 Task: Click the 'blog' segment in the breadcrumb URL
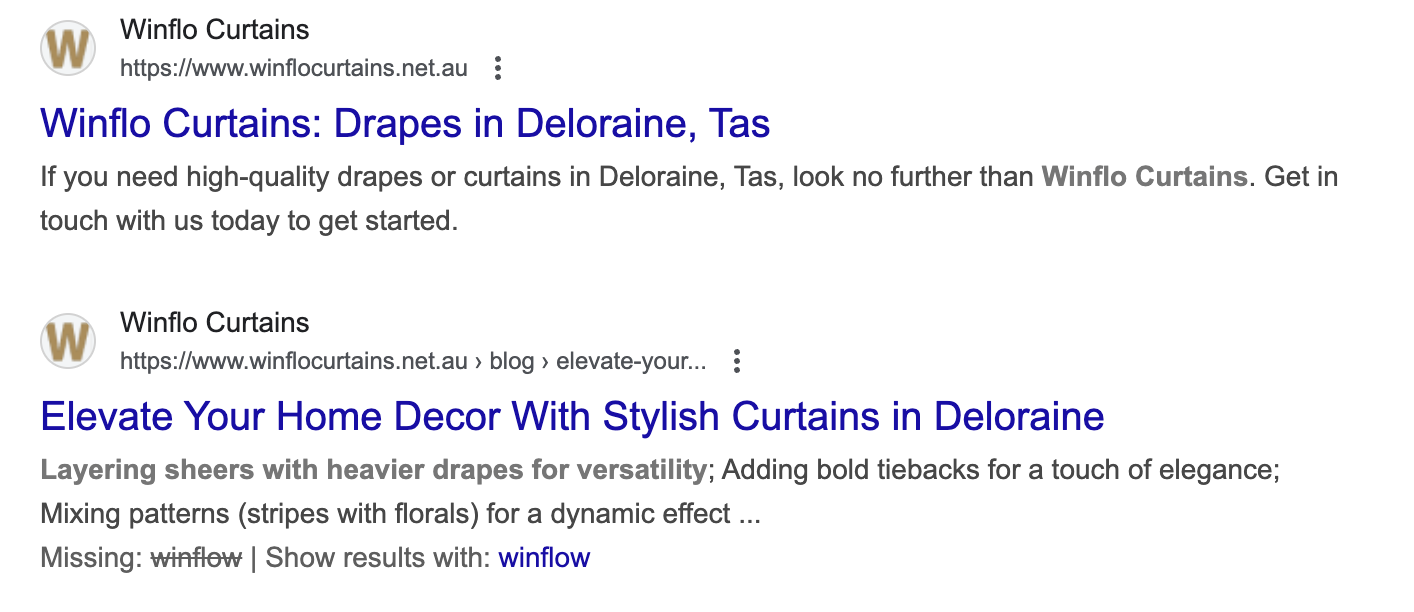[511, 361]
